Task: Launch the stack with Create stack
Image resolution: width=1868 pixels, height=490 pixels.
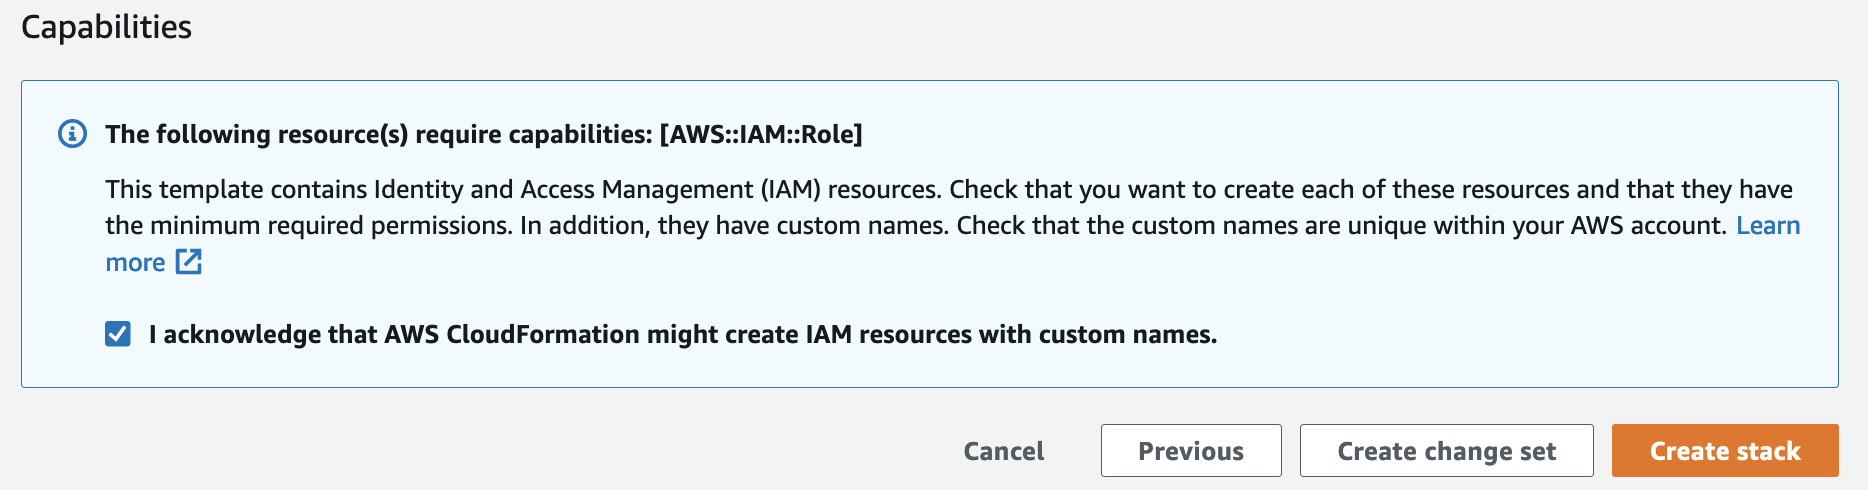Action: tap(1725, 451)
